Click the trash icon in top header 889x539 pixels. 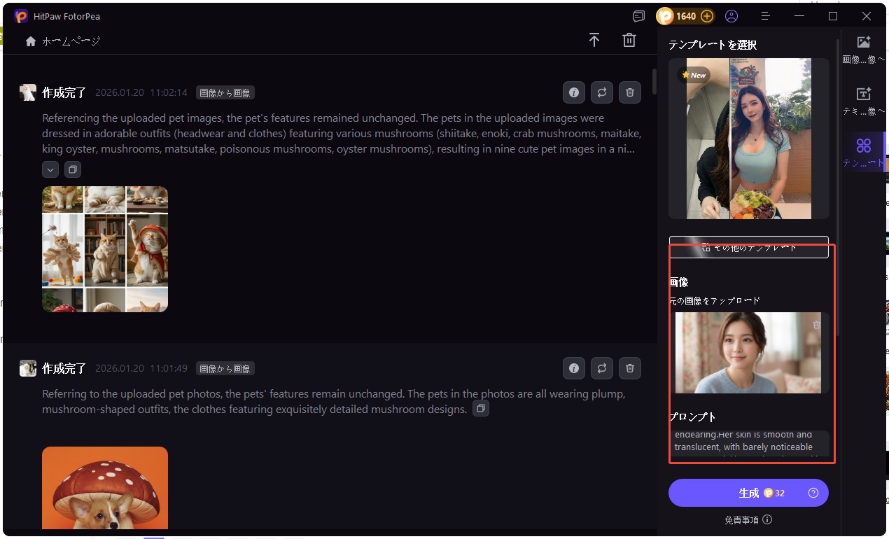coord(629,40)
